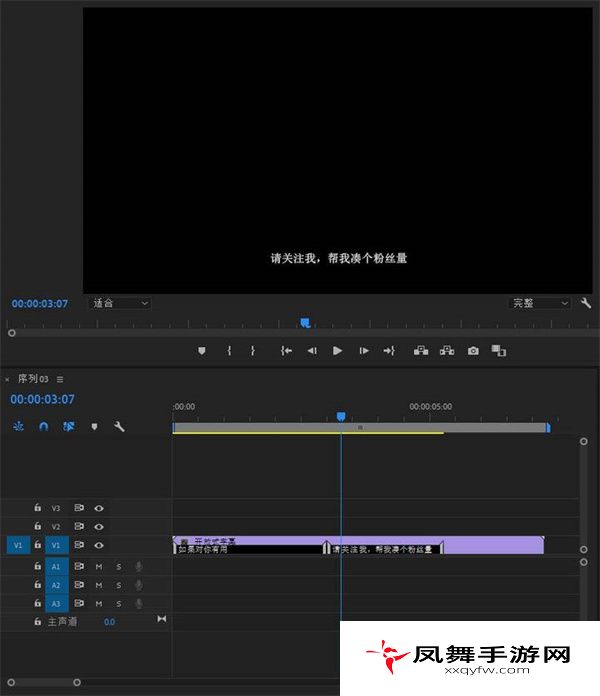
Task: Step back one frame
Action: click(x=312, y=351)
